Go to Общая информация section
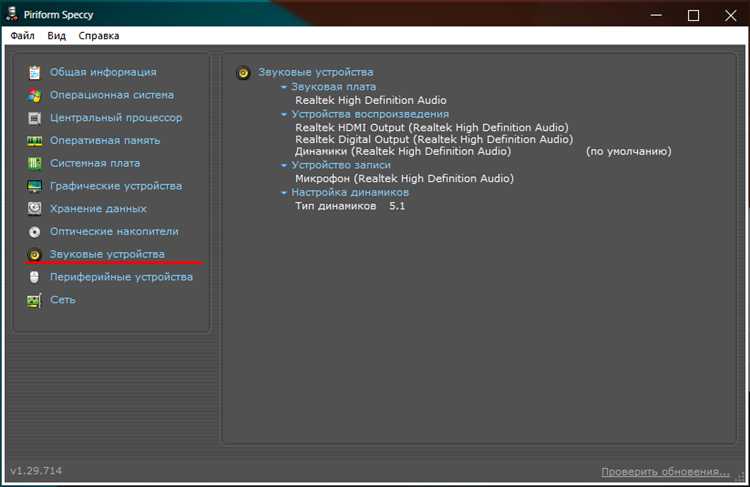The image size is (750, 487). point(103,72)
